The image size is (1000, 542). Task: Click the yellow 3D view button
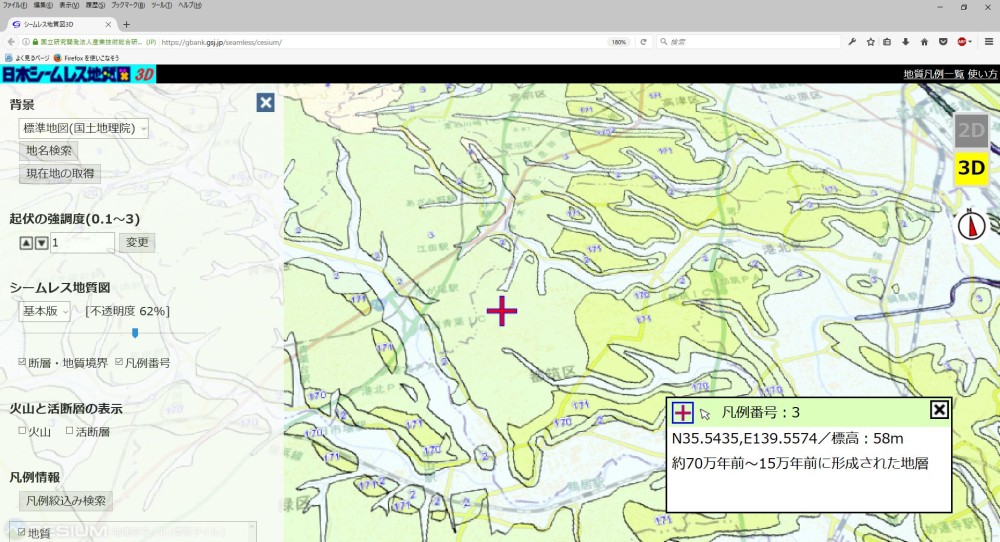tap(971, 168)
